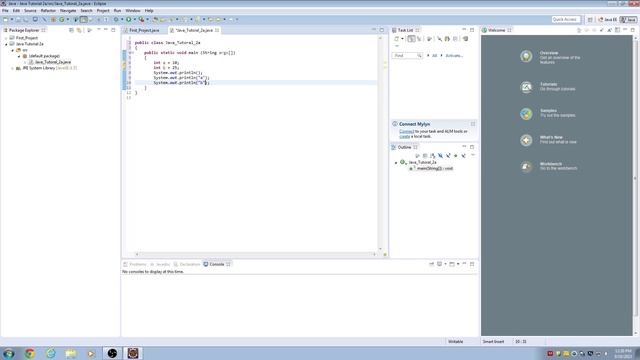Collapse the Java Tutorial 2a project node
The width and height of the screenshot is (640, 360).
6,44
